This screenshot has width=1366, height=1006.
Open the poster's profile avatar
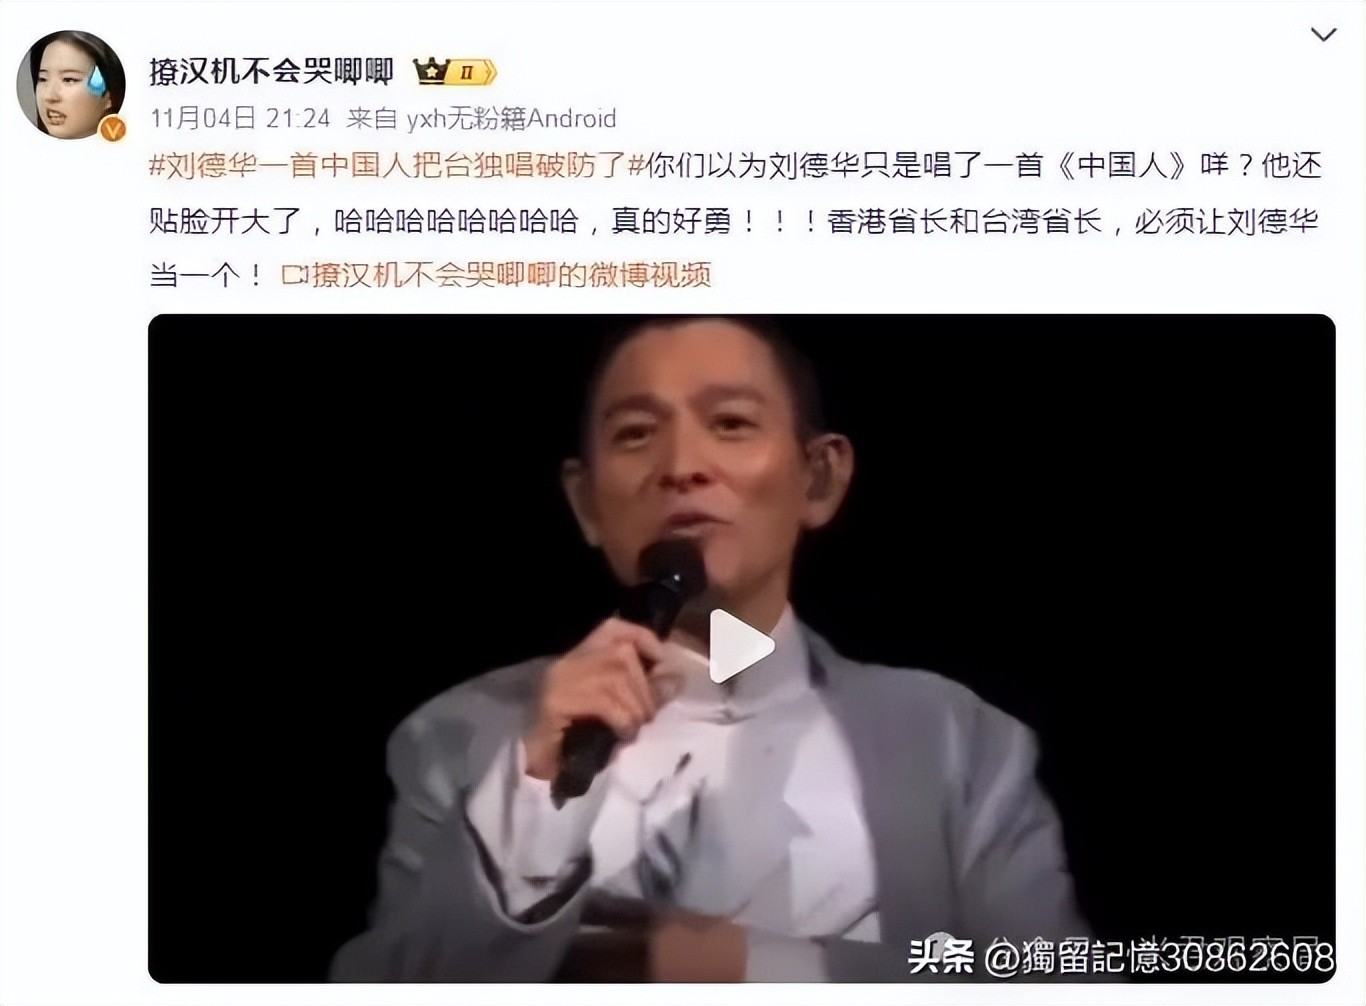point(71,84)
